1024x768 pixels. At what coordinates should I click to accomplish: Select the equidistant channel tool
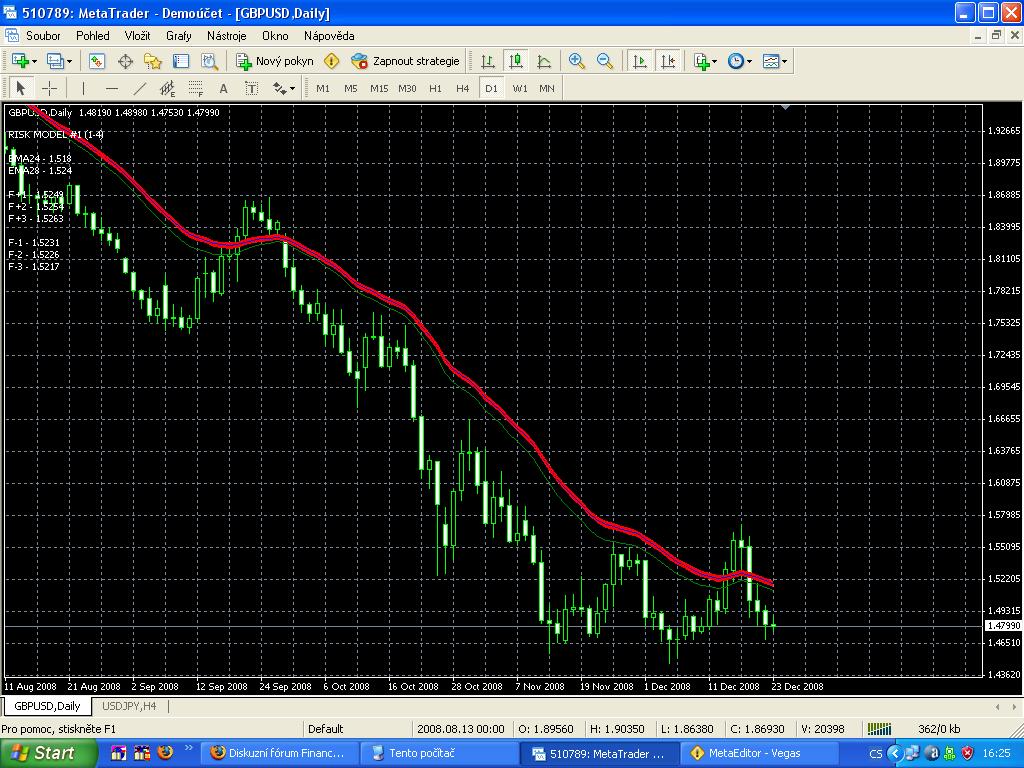pyautogui.click(x=168, y=88)
